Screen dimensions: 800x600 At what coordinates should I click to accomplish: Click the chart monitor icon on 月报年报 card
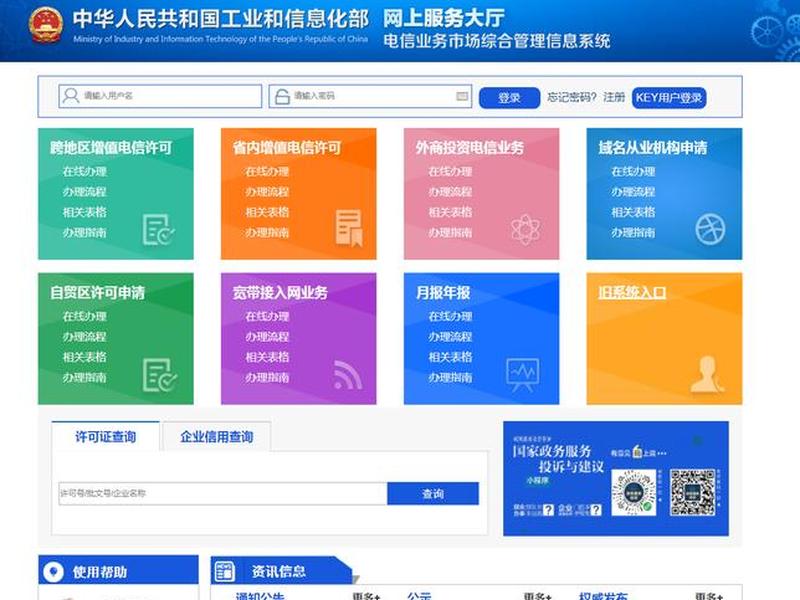click(522, 374)
